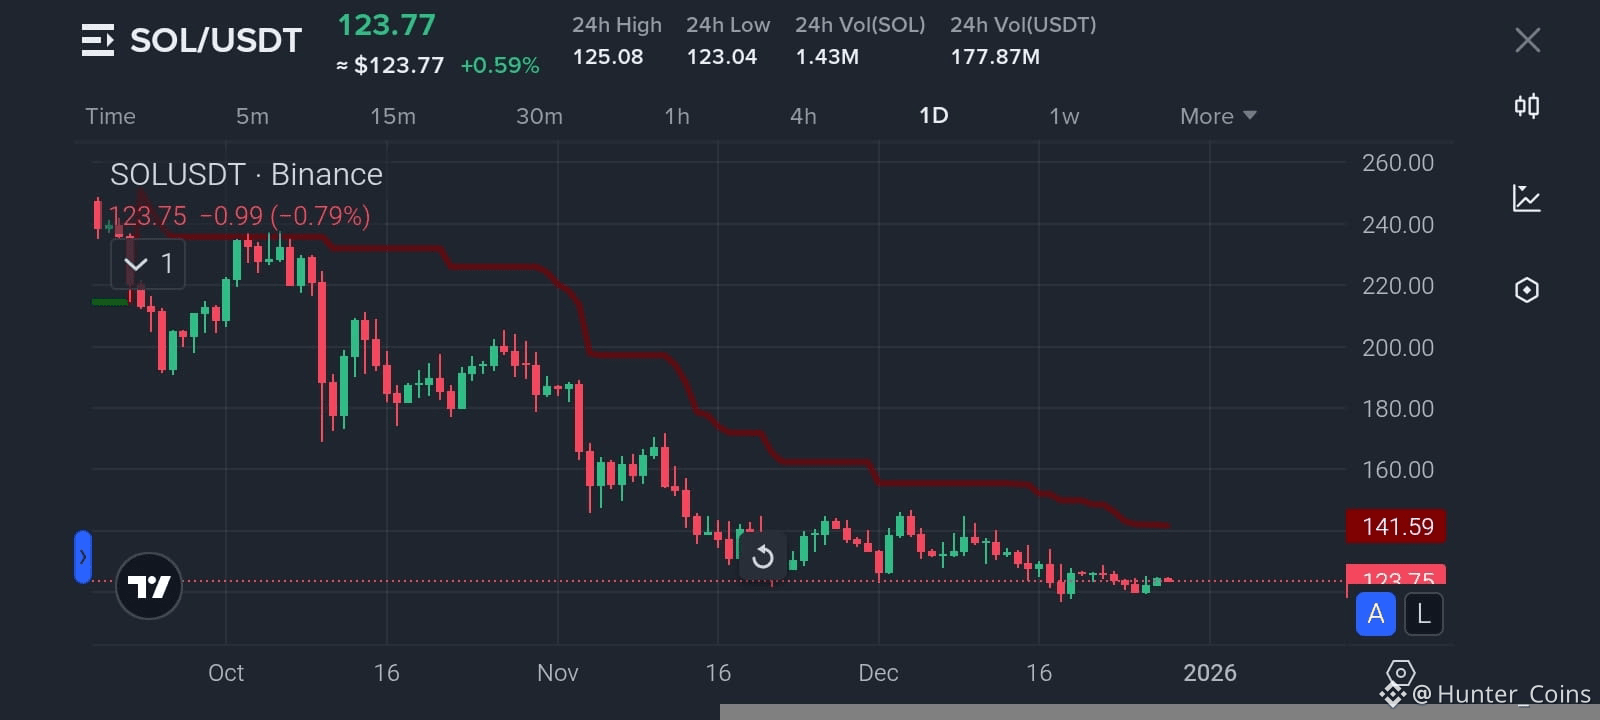This screenshot has height=720, width=1600.
Task: Click the Oct date axis label
Action: (226, 673)
